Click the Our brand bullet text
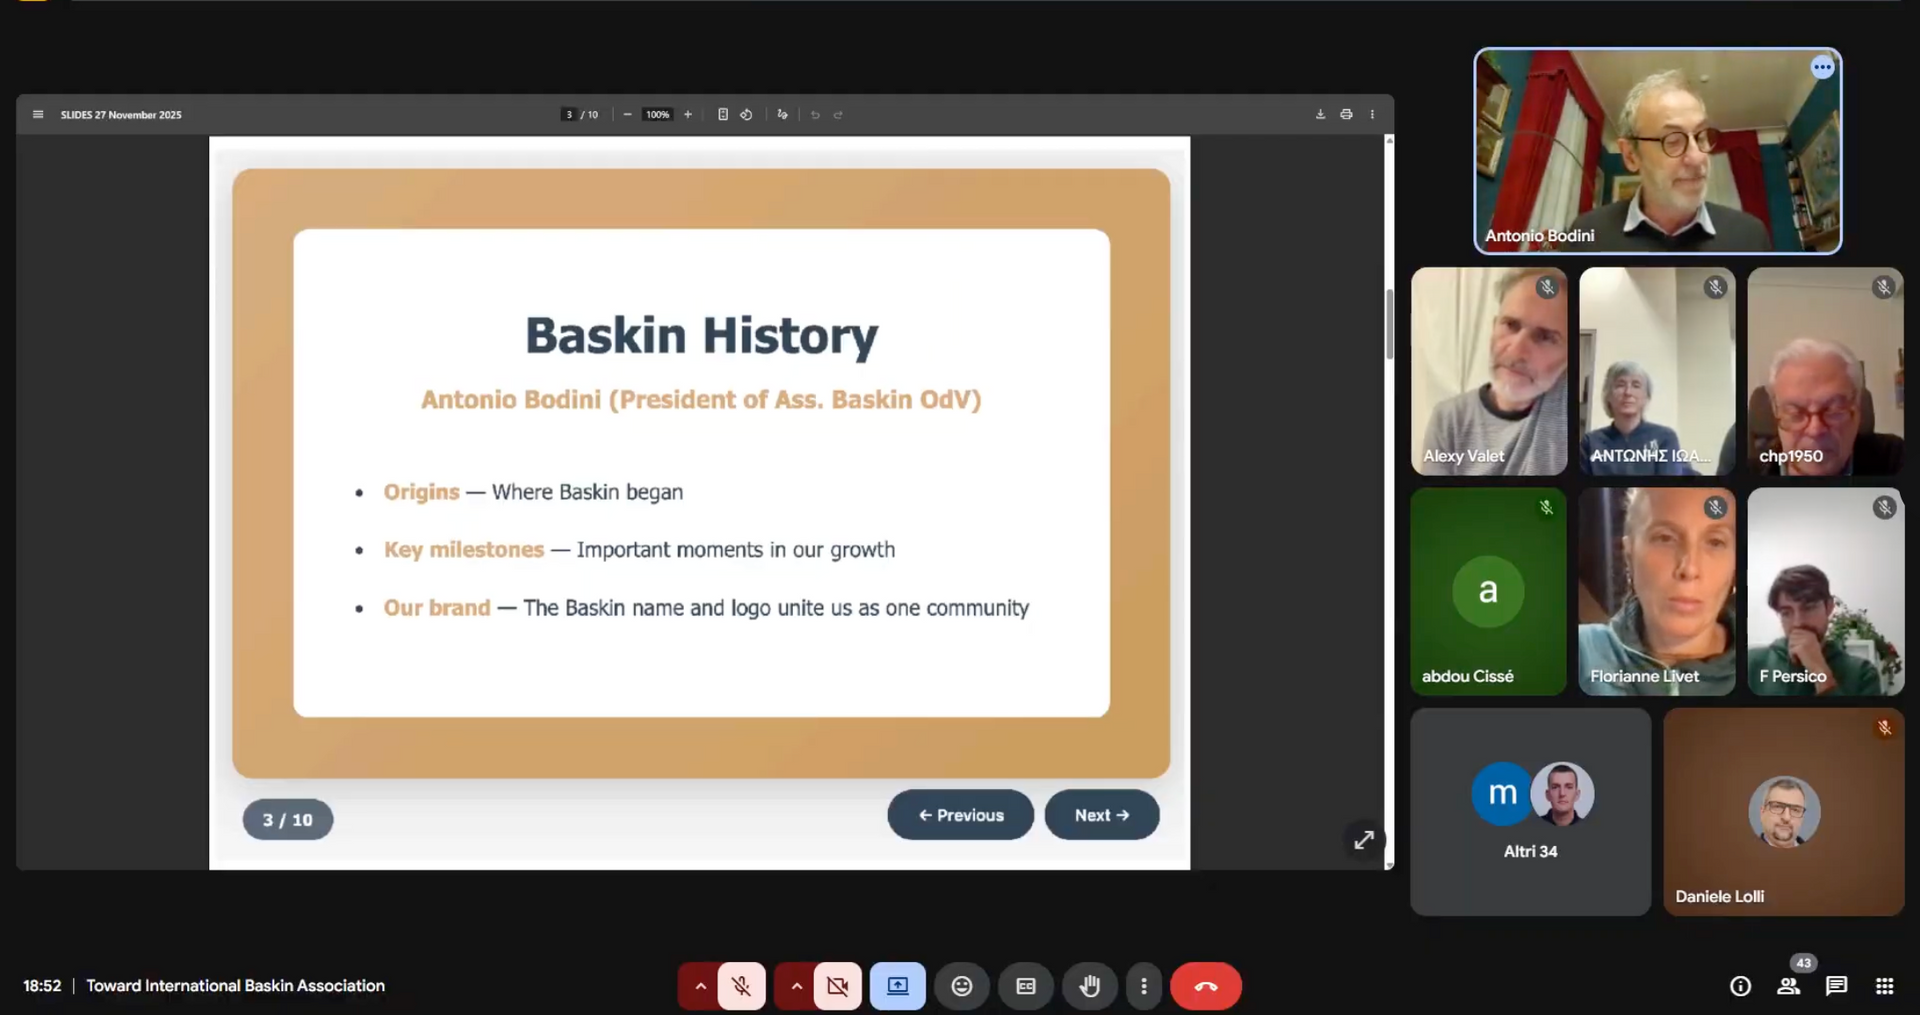The width and height of the screenshot is (1920, 1015). click(x=706, y=608)
